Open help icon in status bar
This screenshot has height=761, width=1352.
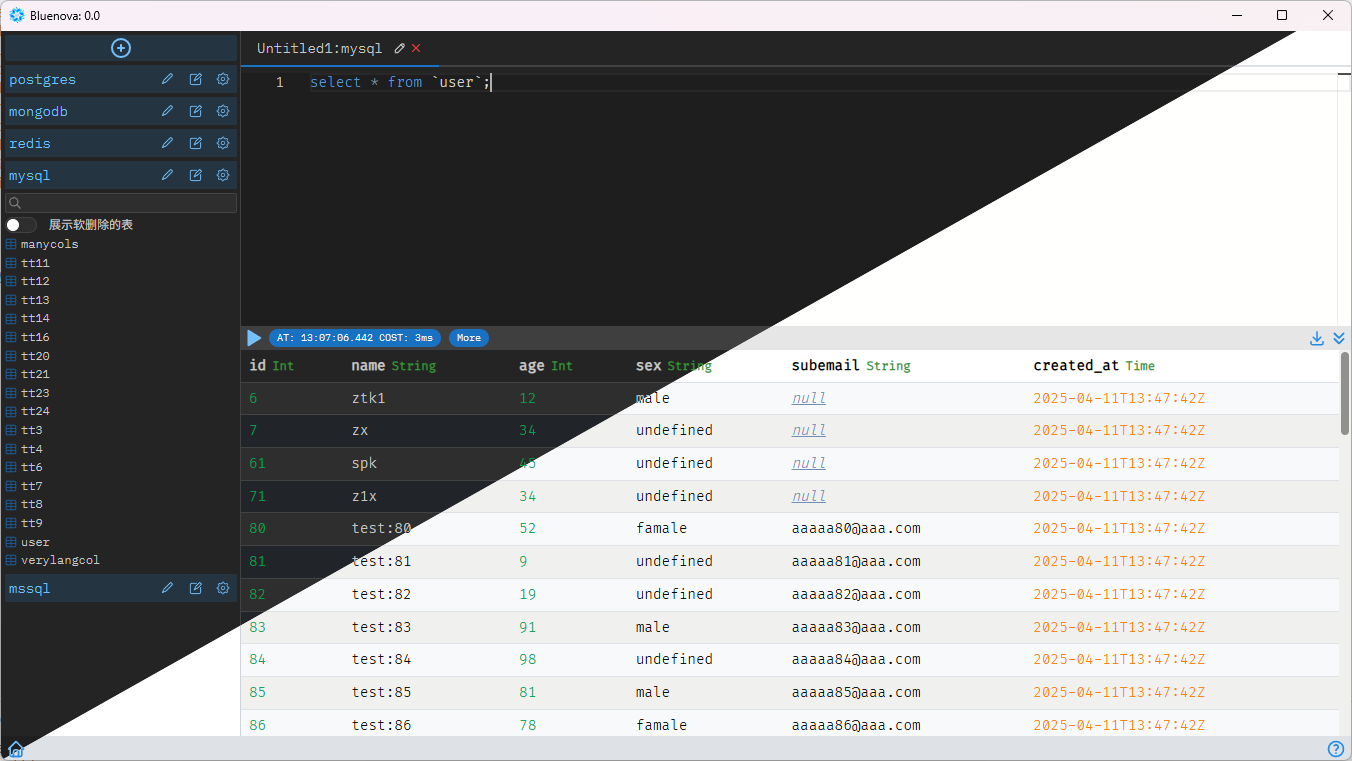tap(1335, 749)
